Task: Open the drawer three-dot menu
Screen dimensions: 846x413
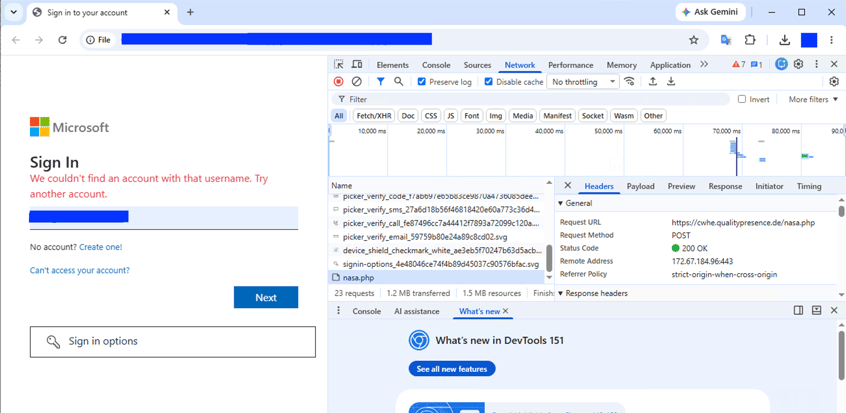Action: point(338,310)
